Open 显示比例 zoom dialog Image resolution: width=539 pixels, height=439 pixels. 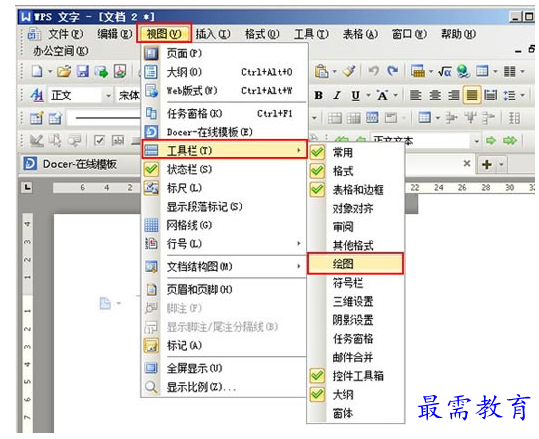pos(224,387)
